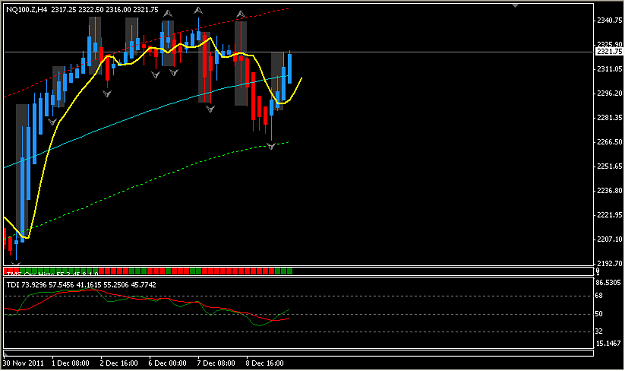Viewport: 625px width, 371px height.
Task: Click the 2 Dec 16:00 time label
Action: point(119,363)
